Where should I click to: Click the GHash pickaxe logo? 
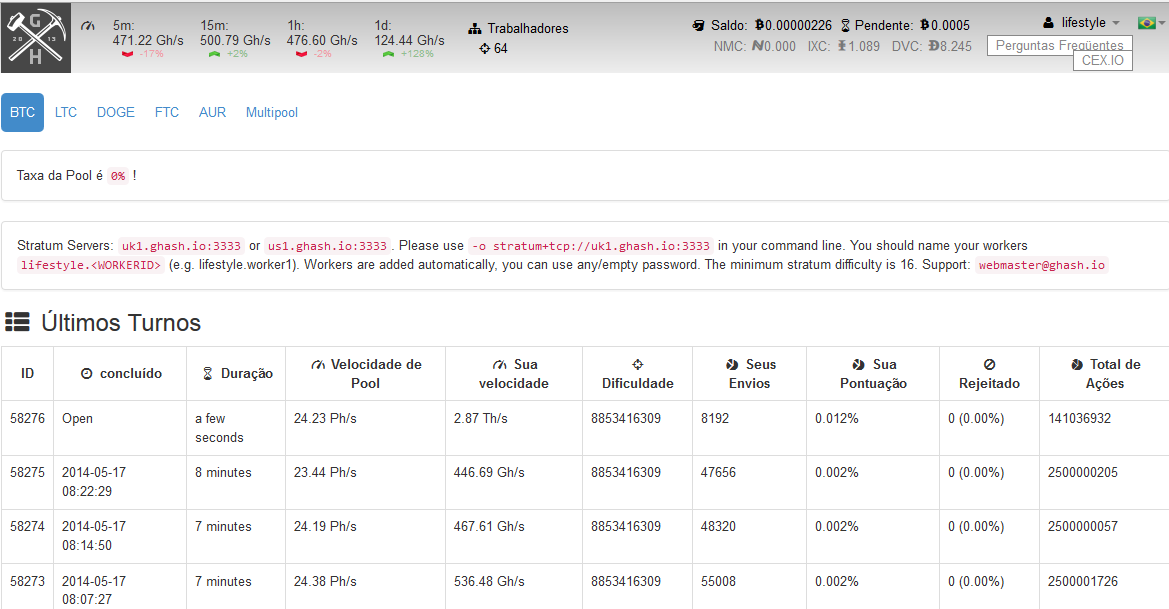[36, 37]
